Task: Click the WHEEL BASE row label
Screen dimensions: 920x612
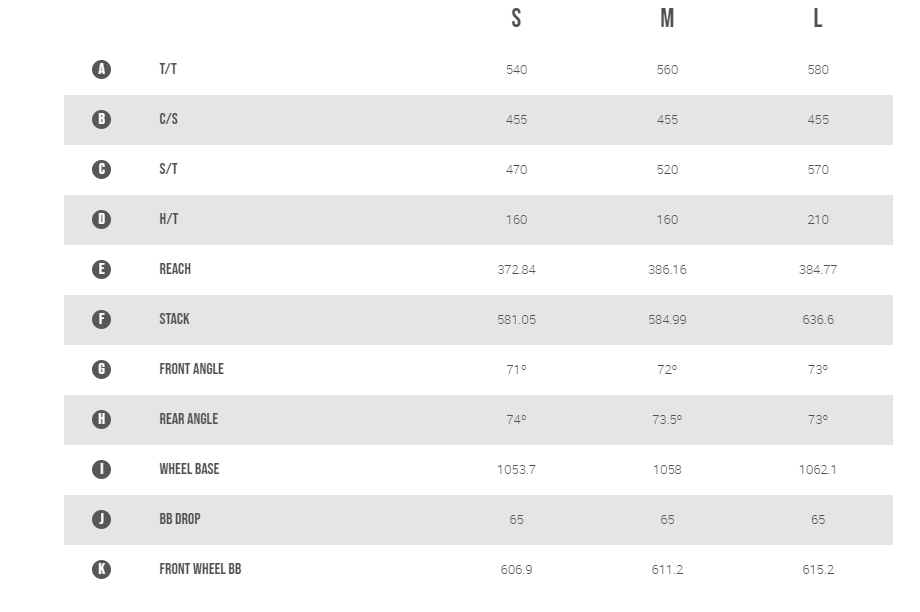Action: (189, 469)
